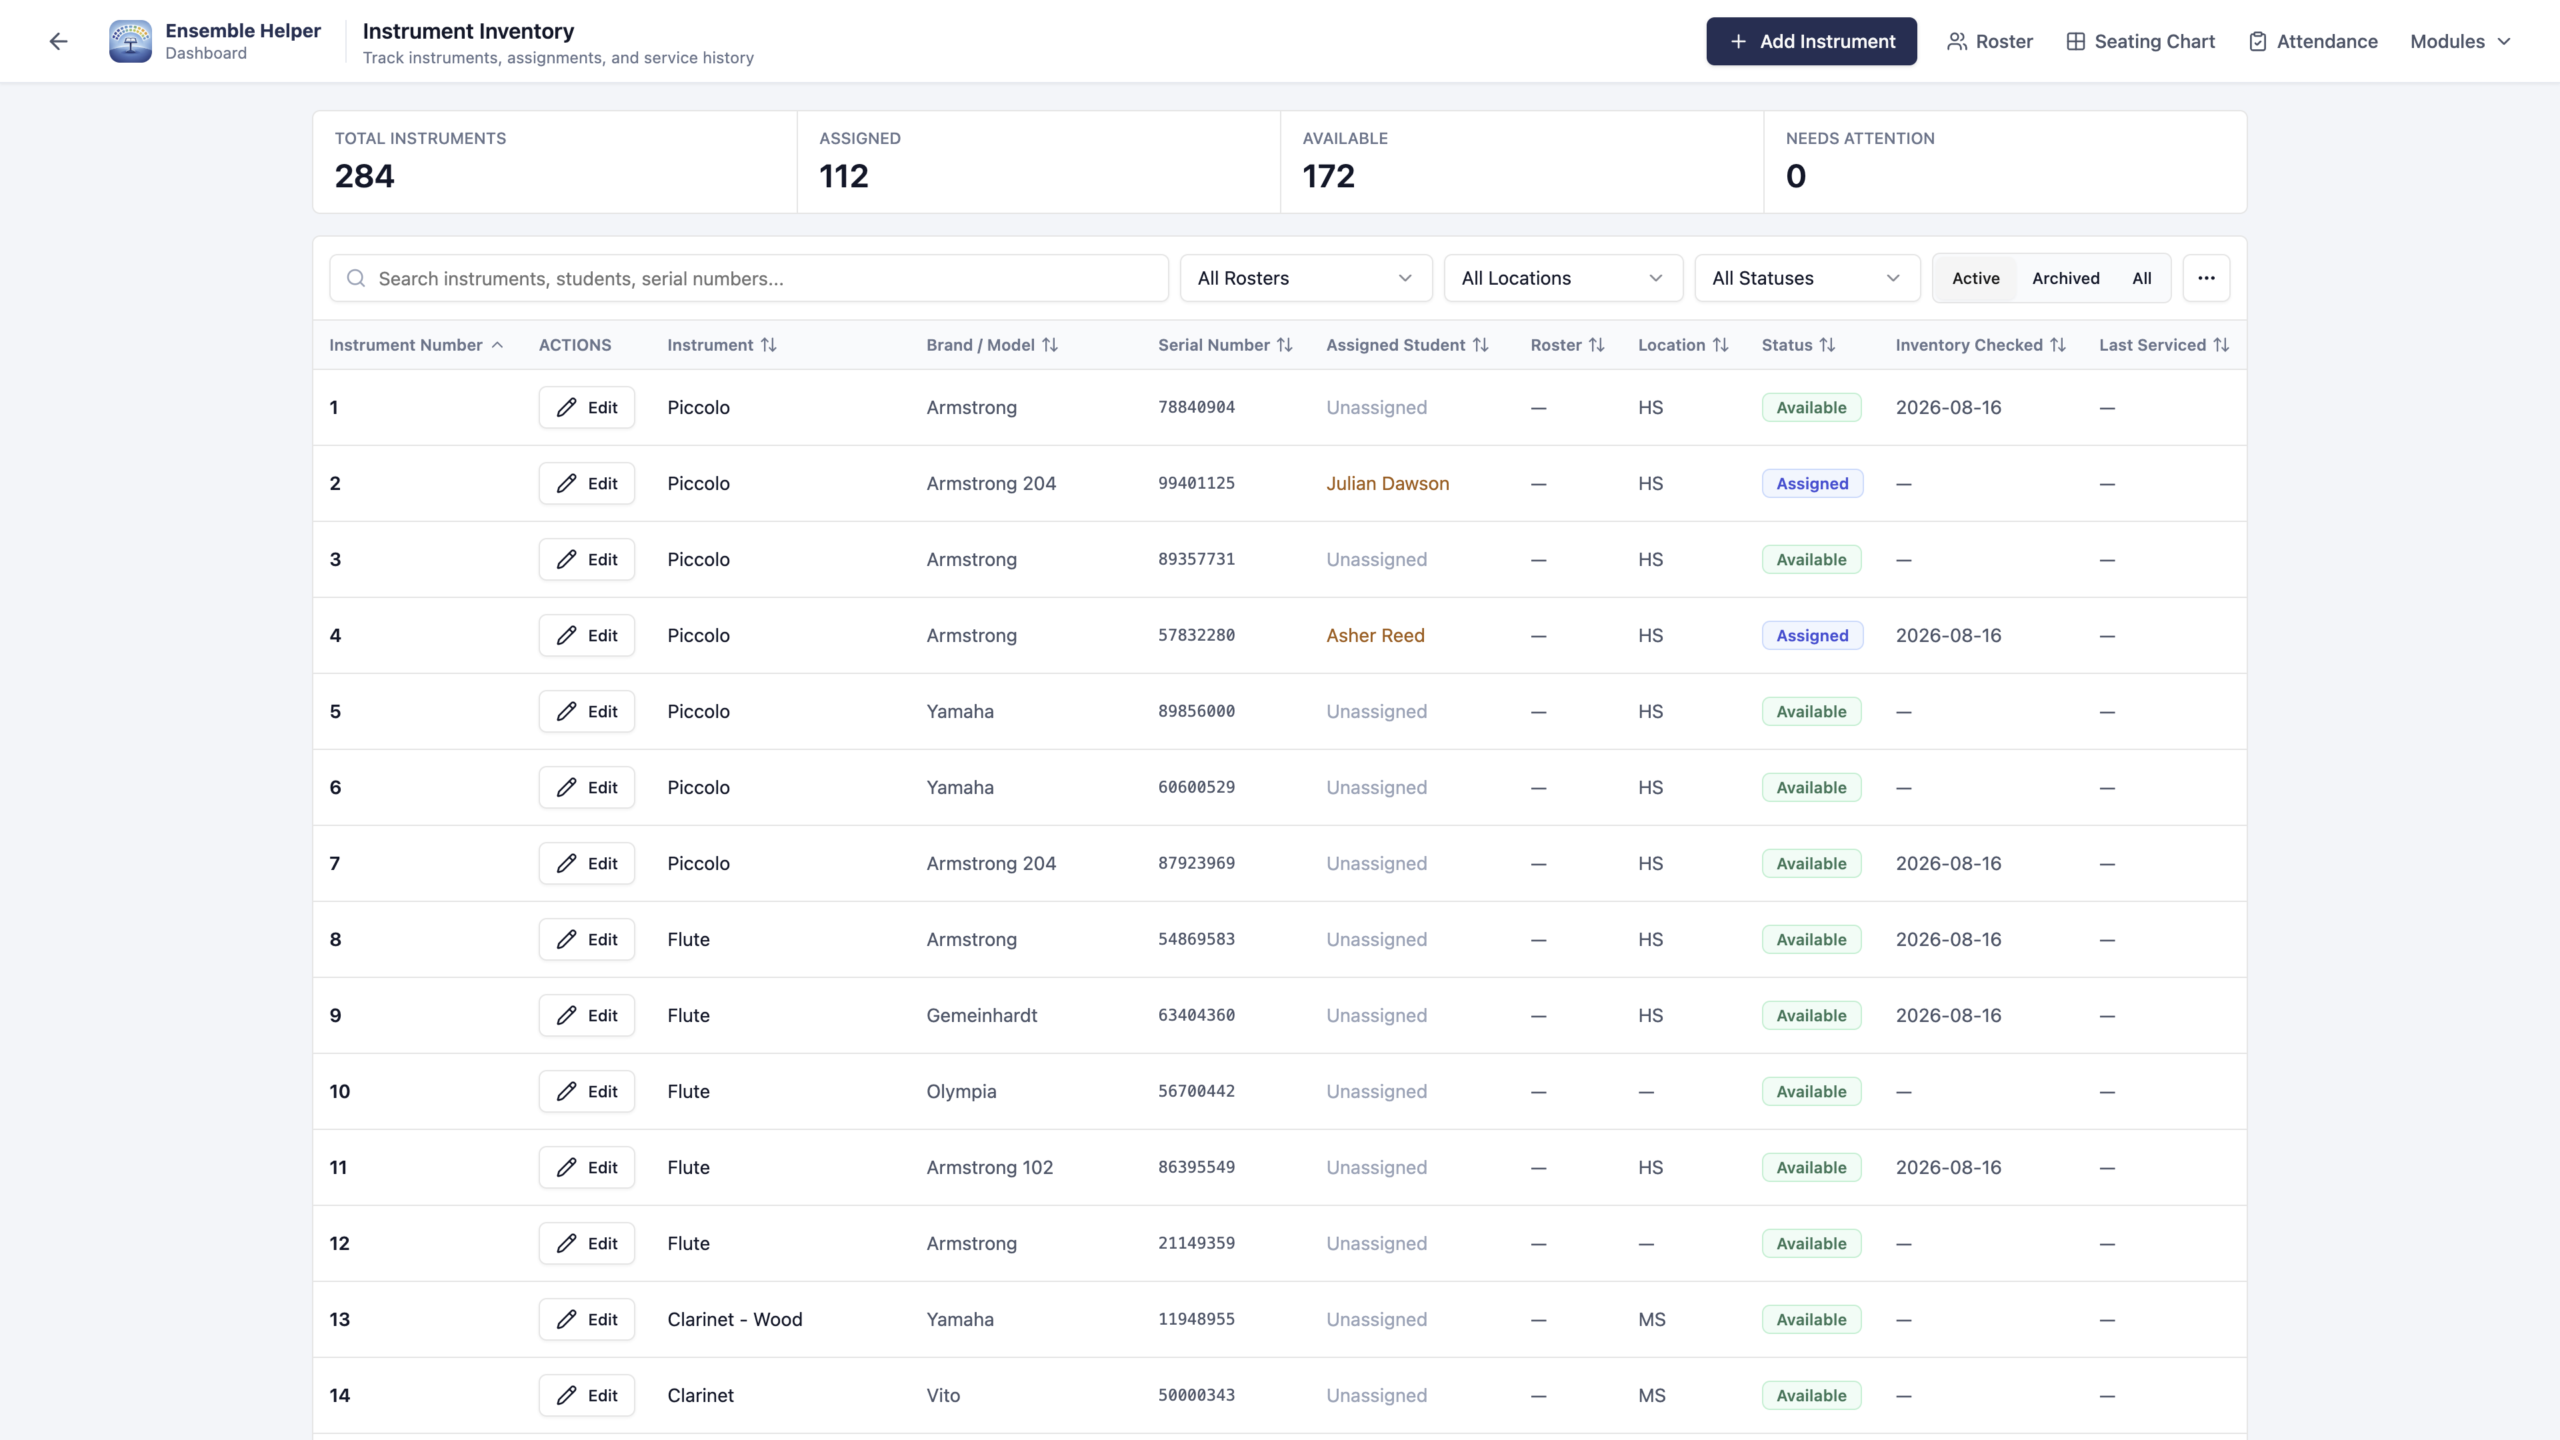The height and width of the screenshot is (1440, 2560).
Task: Go to the Attendance page
Action: click(x=2313, y=41)
